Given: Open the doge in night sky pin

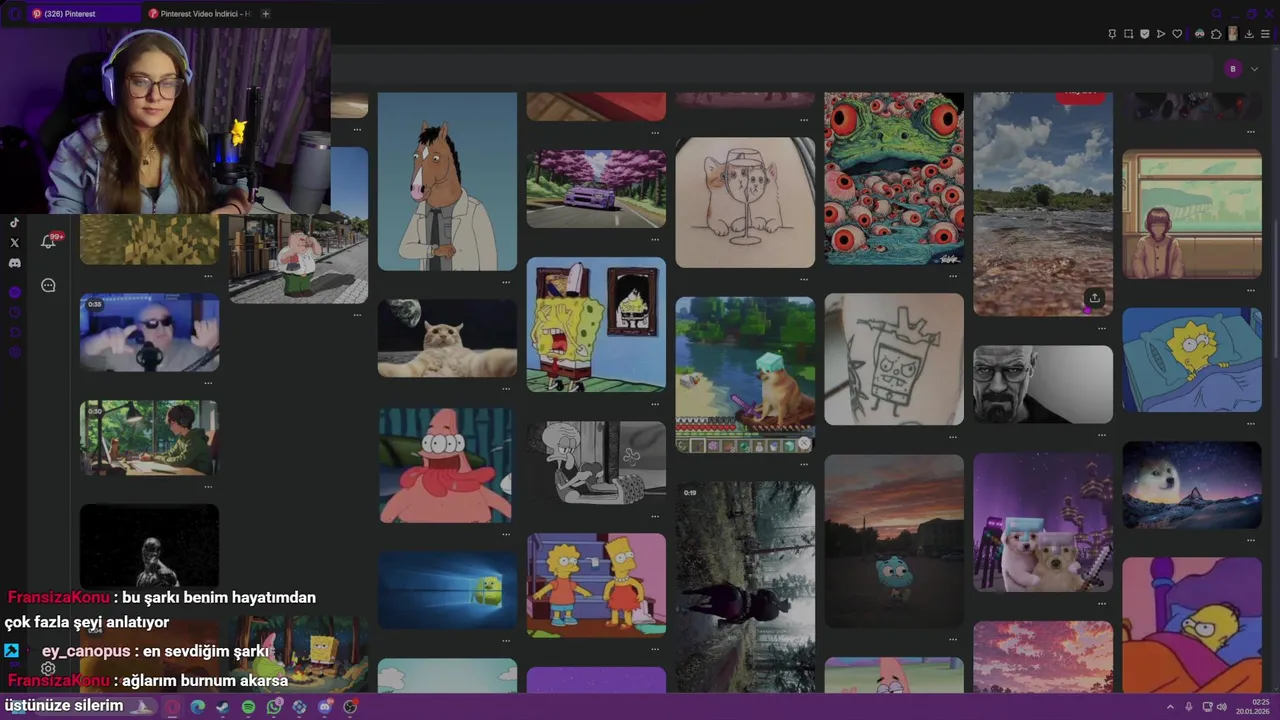Looking at the screenshot, I should click(1192, 485).
